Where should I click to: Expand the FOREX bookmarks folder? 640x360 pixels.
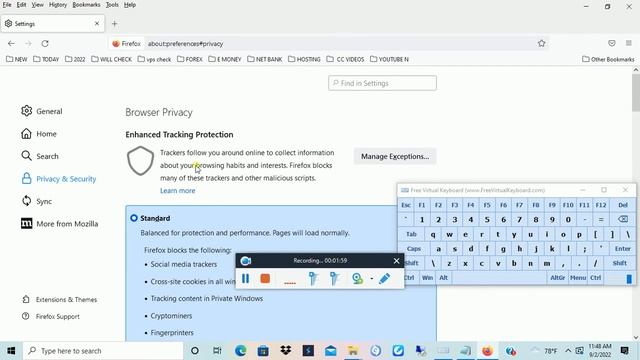190,59
